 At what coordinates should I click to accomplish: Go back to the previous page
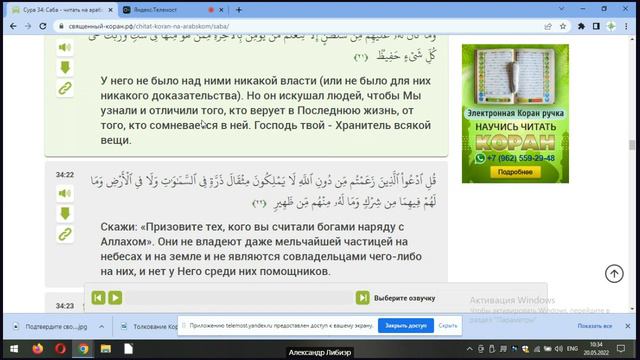click(13, 26)
